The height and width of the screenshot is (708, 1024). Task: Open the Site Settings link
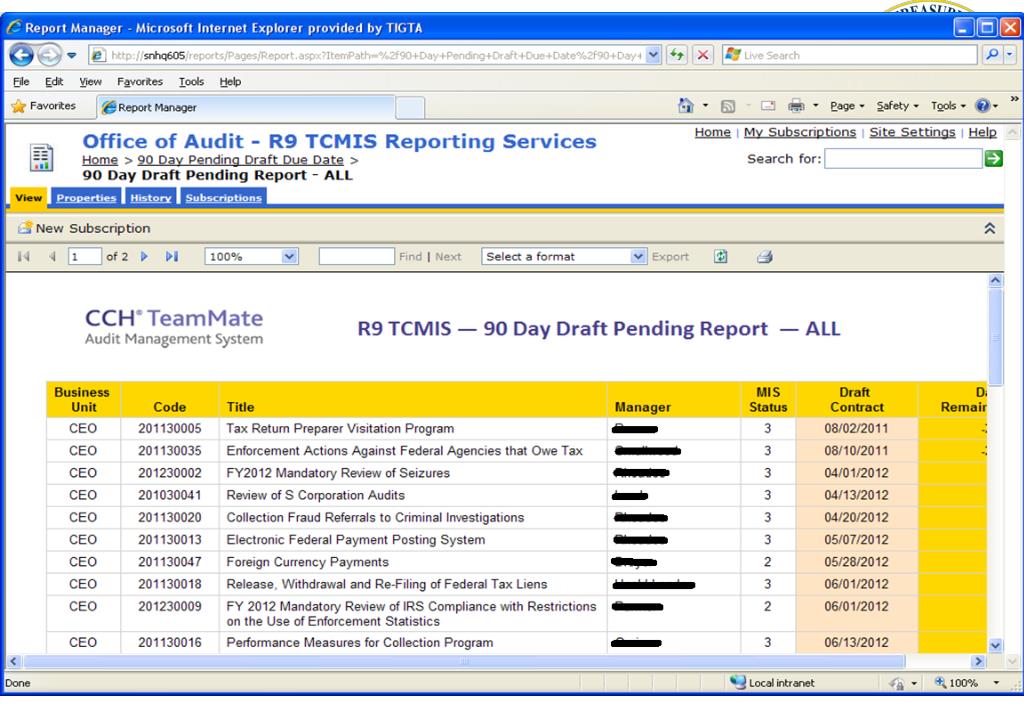912,132
